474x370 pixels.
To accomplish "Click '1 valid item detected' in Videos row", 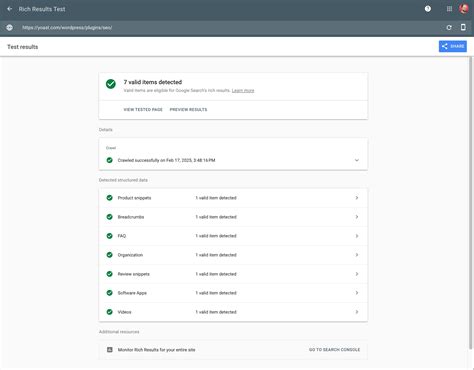I will 216,312.
